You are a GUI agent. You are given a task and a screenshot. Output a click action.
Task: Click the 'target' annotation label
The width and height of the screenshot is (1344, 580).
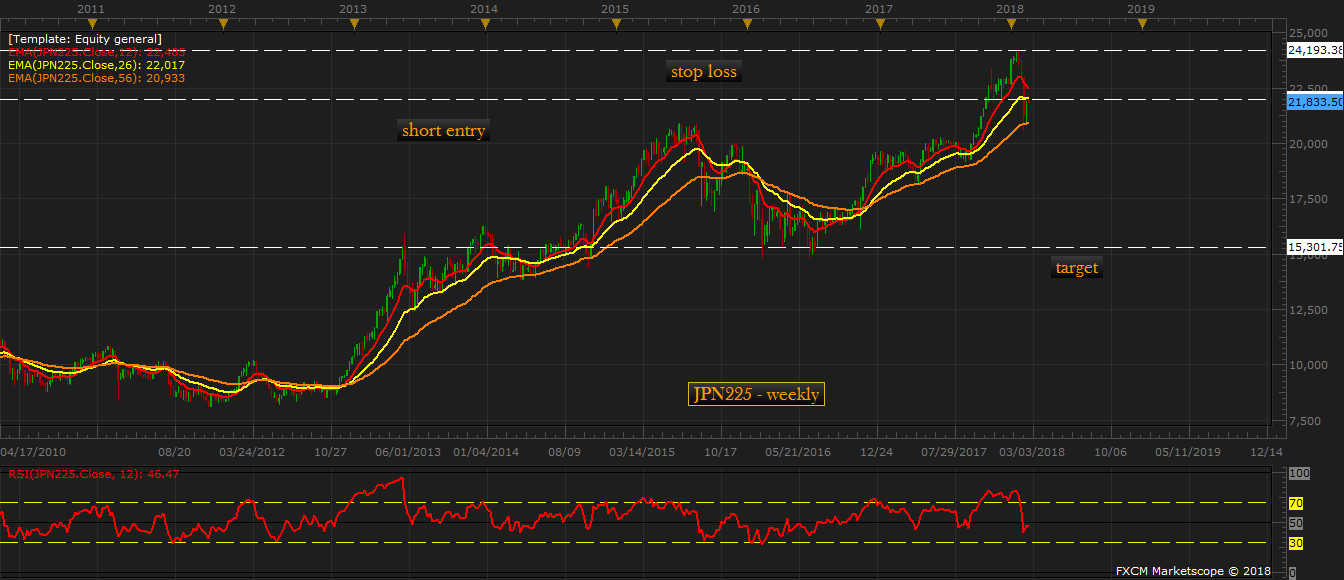[x=1076, y=268]
